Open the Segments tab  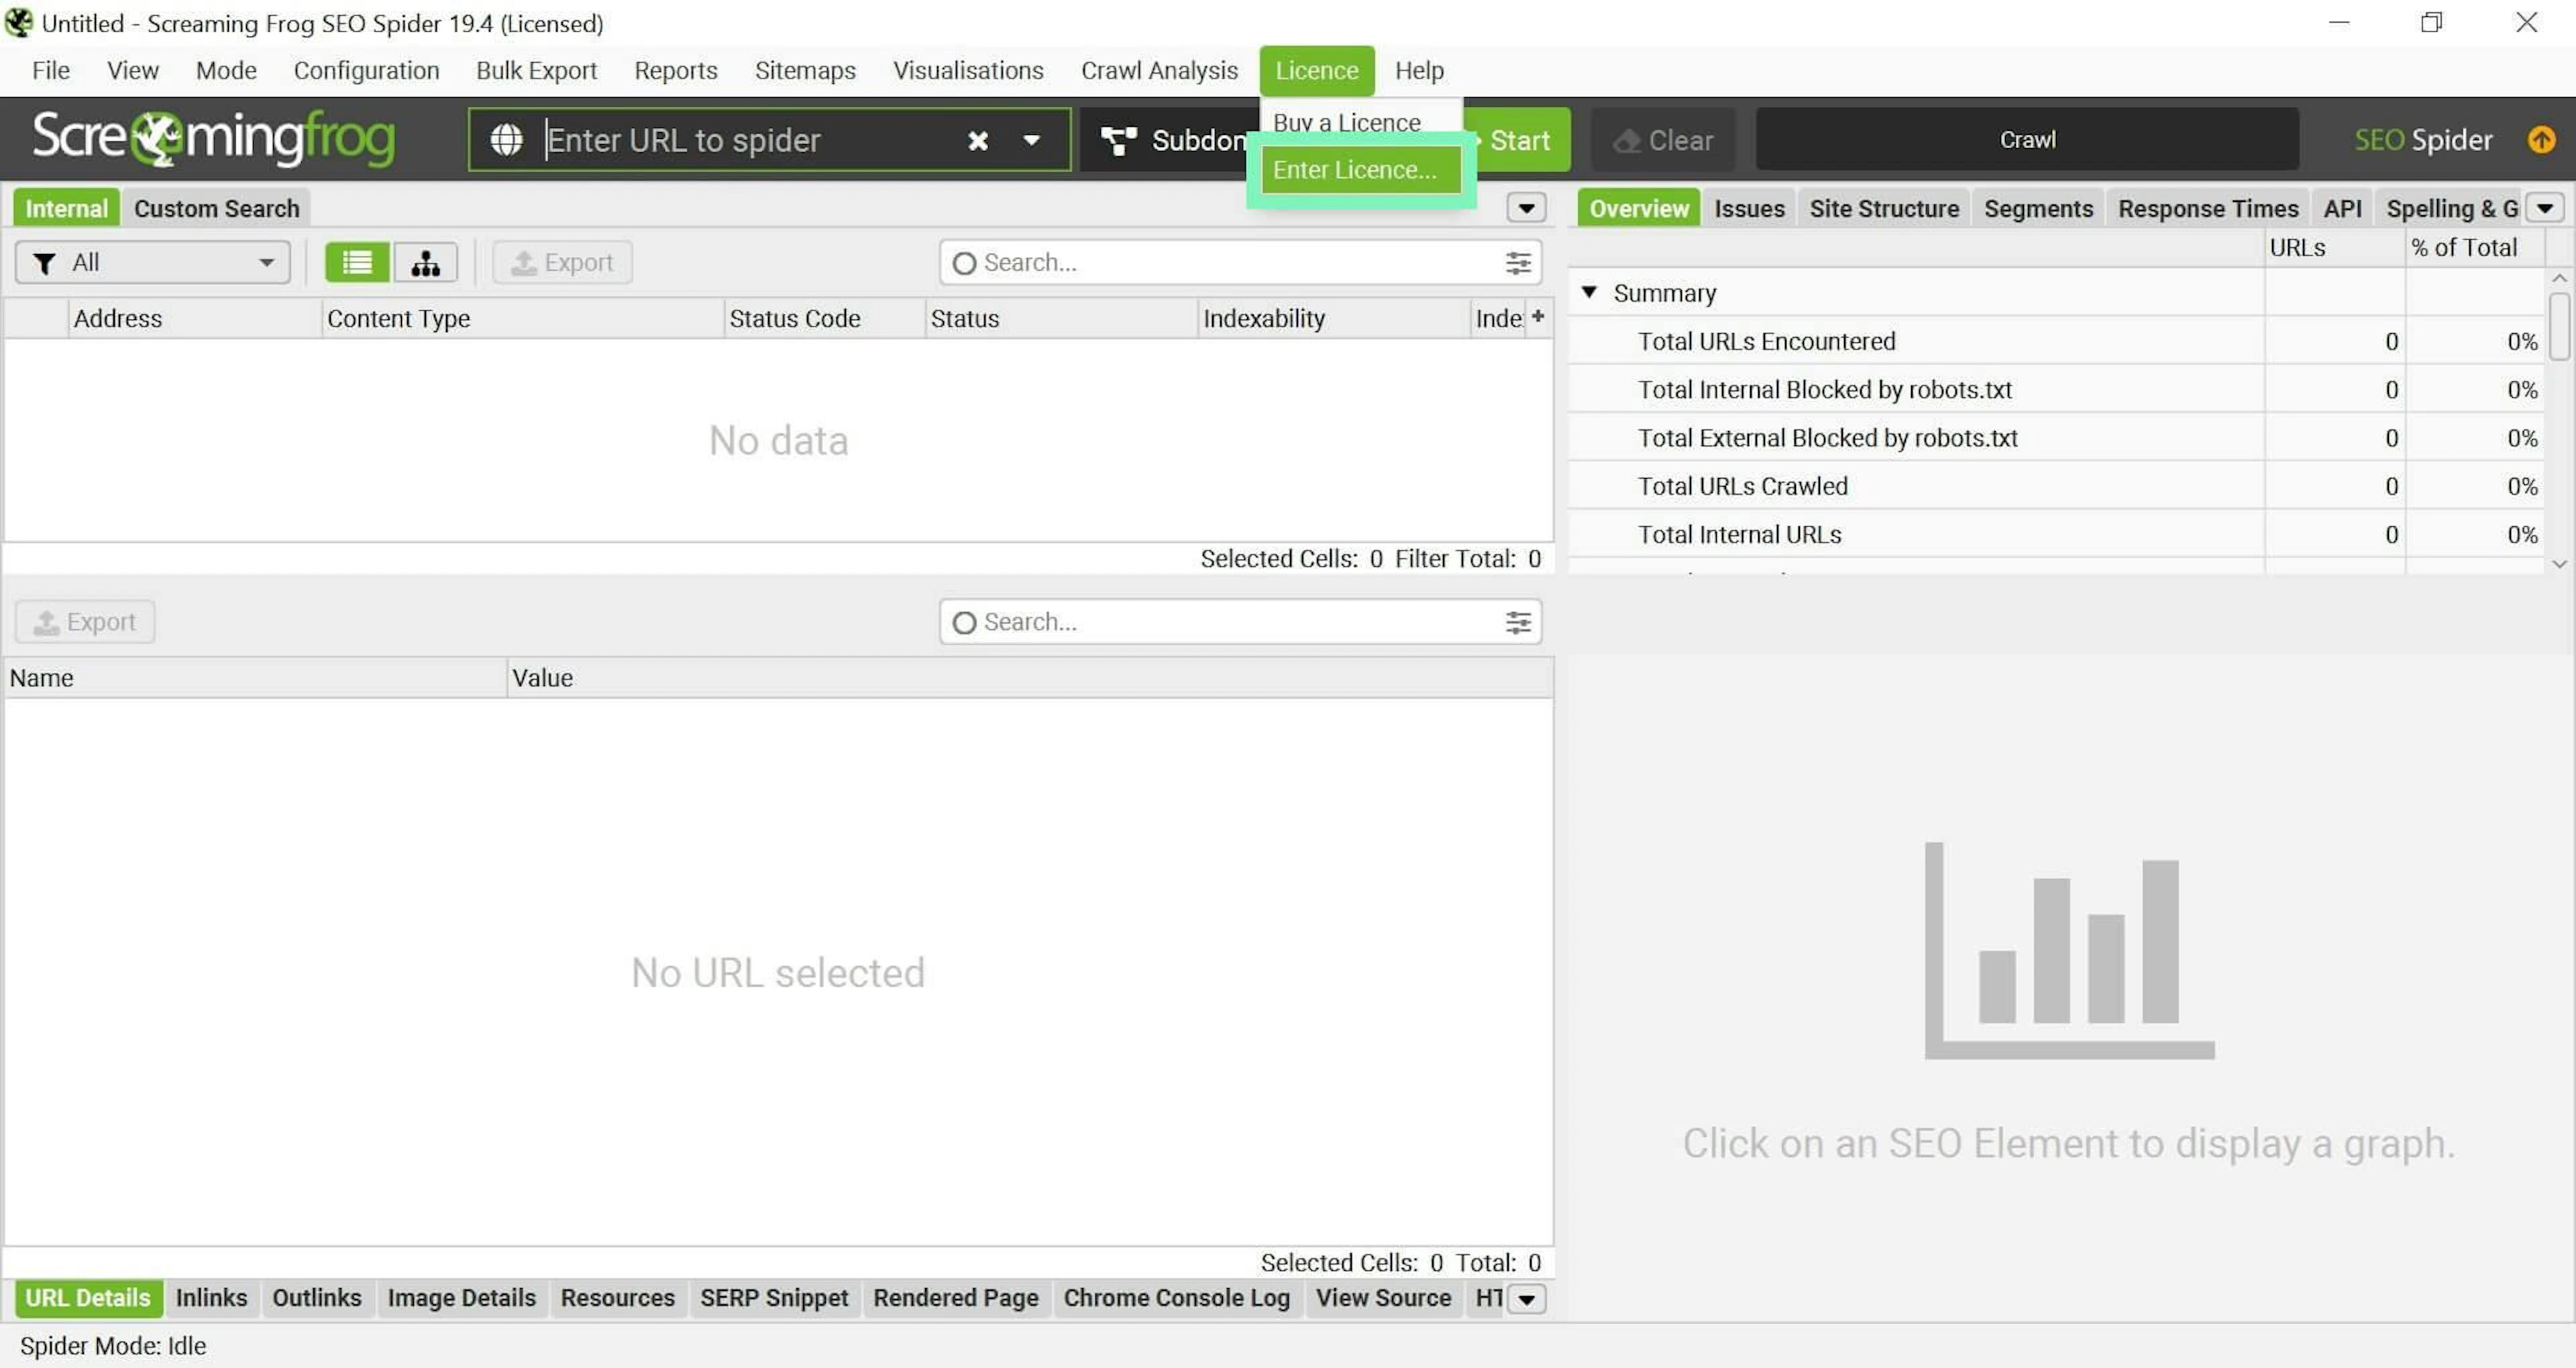coord(2038,208)
